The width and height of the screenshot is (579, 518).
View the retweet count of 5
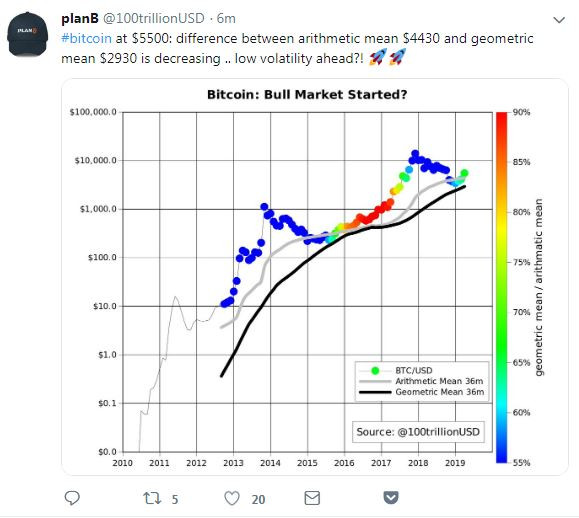click(x=175, y=500)
